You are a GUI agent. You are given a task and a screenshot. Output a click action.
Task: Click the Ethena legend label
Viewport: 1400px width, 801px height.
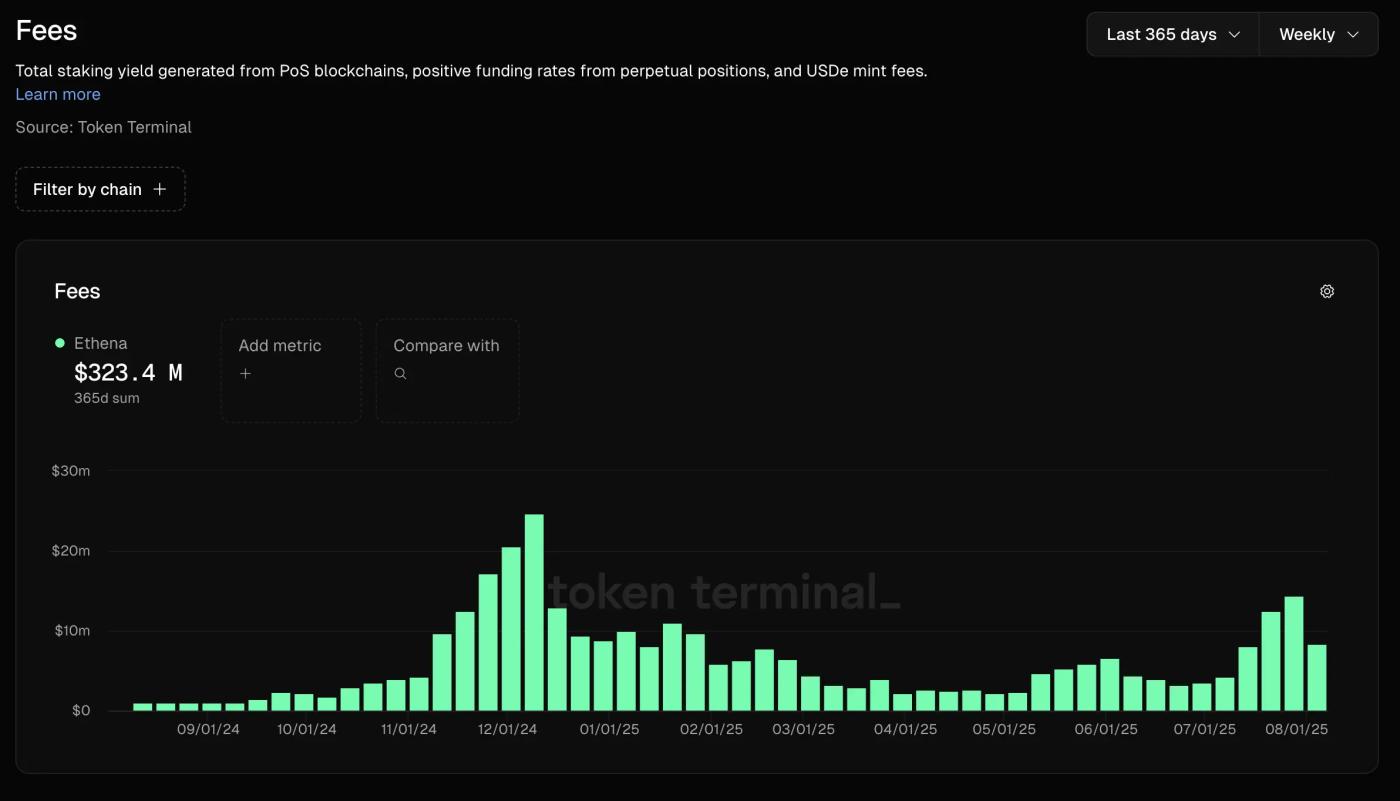pos(100,343)
